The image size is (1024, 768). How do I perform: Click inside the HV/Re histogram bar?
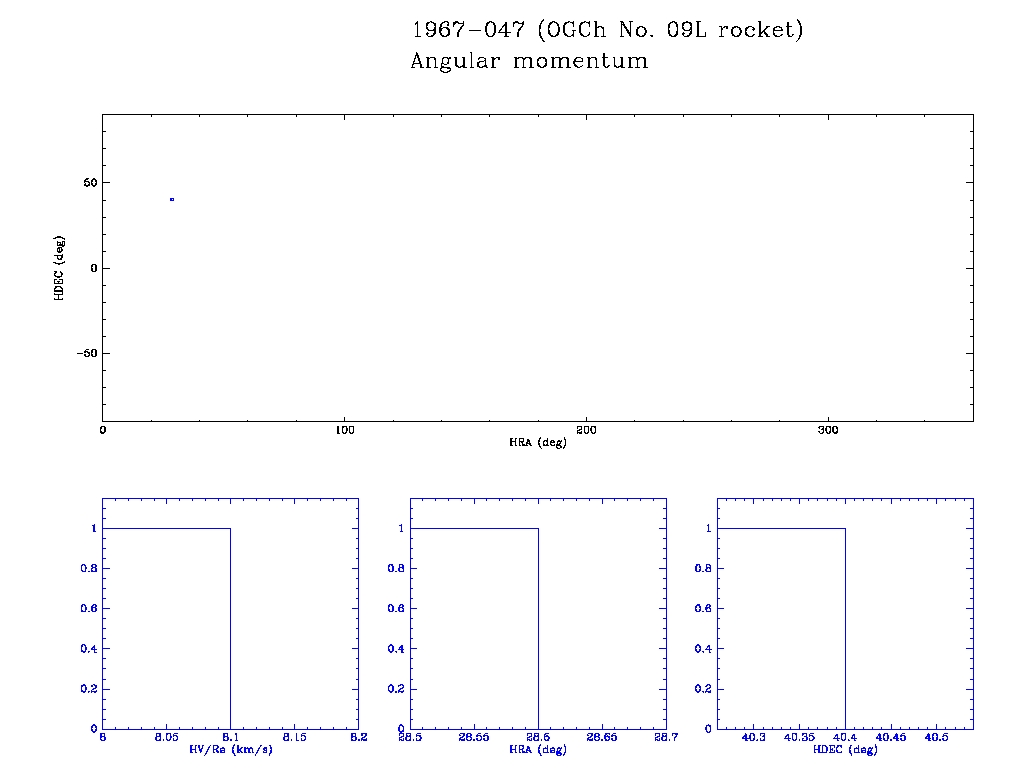(166, 628)
